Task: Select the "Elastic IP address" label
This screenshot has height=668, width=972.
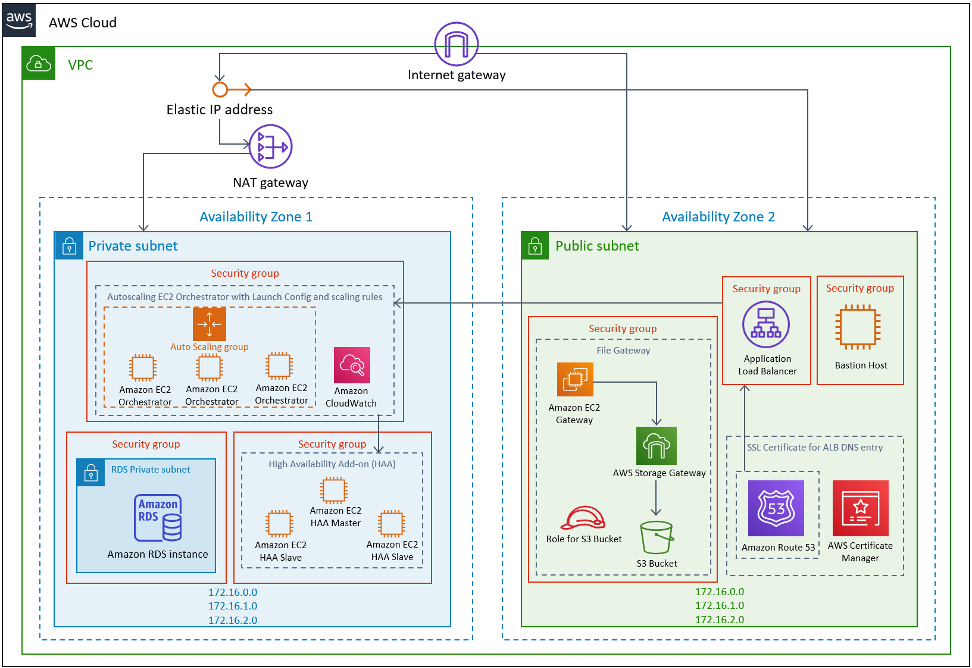Action: (219, 110)
